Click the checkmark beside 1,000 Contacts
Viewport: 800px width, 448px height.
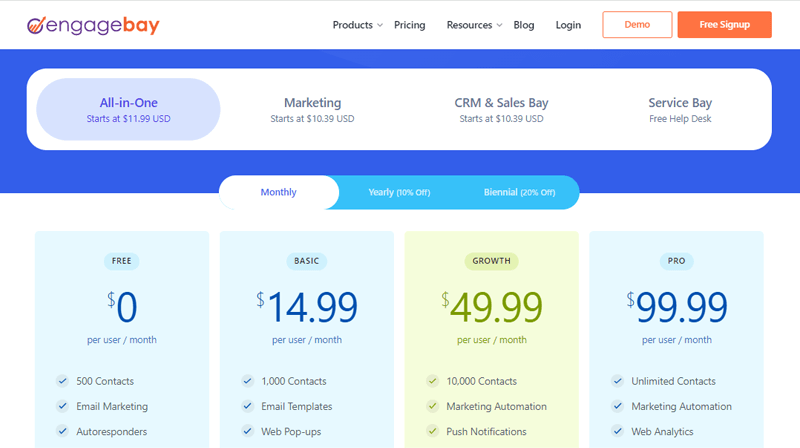click(247, 381)
